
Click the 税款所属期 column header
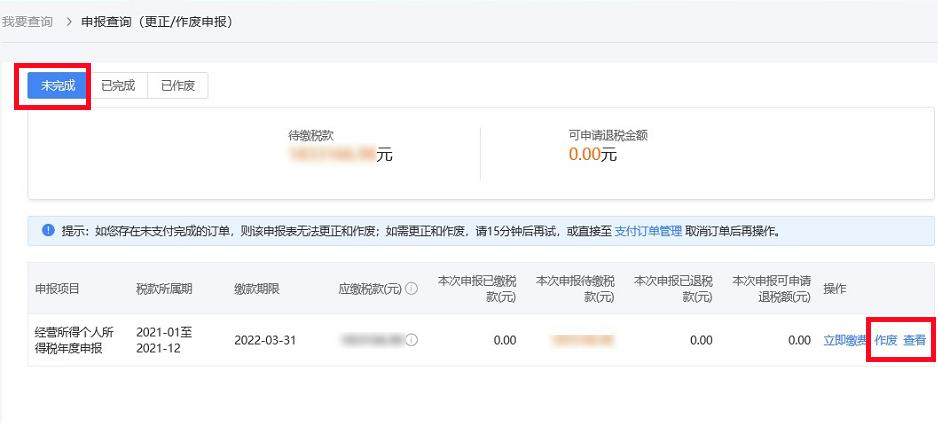164,289
